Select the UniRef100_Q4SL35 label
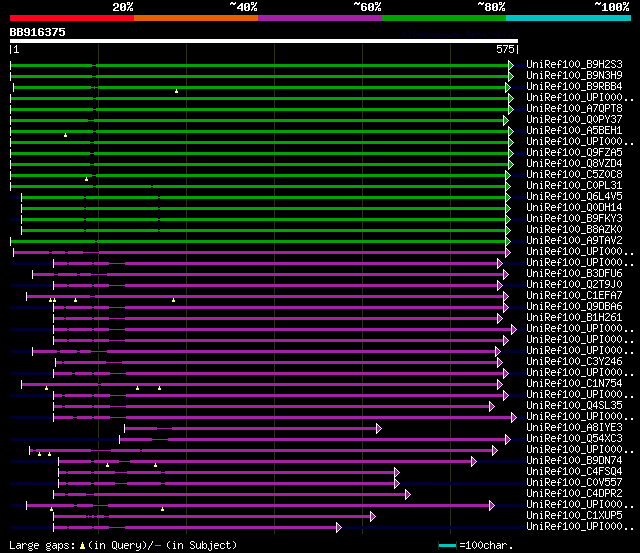 [574, 406]
